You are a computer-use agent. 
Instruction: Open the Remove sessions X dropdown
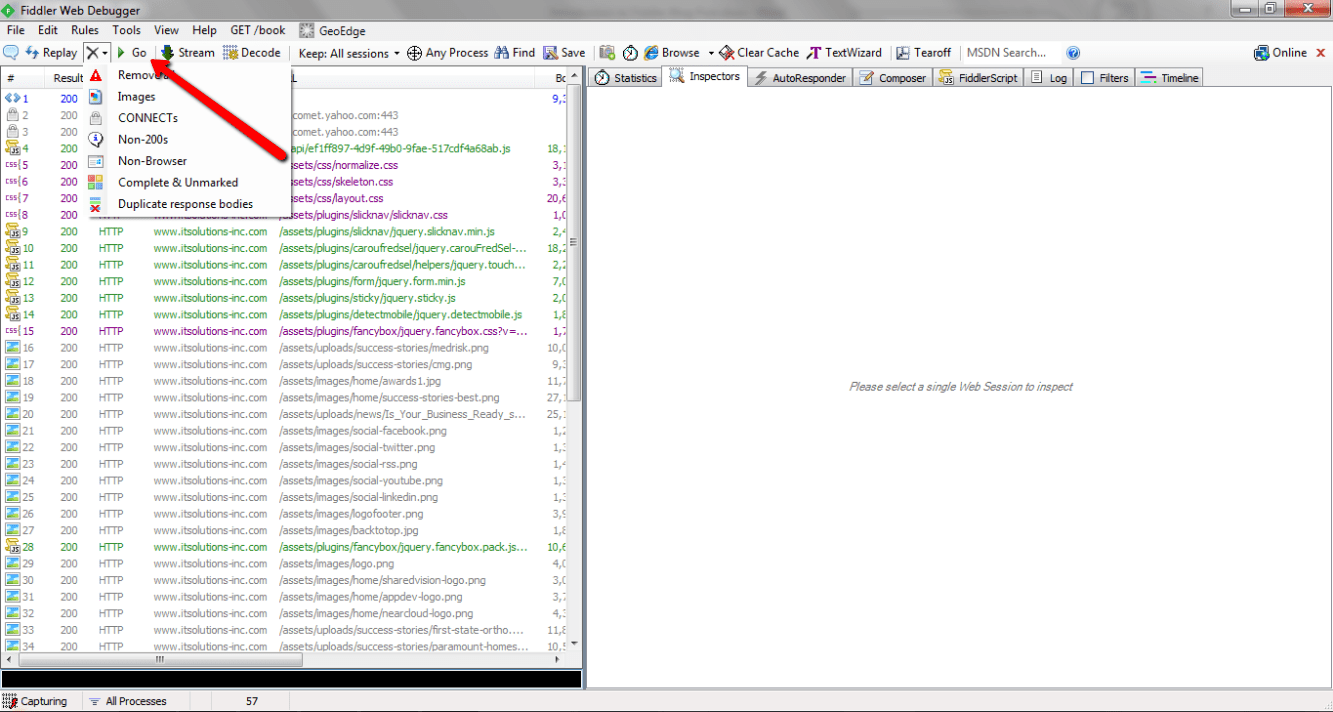97,53
